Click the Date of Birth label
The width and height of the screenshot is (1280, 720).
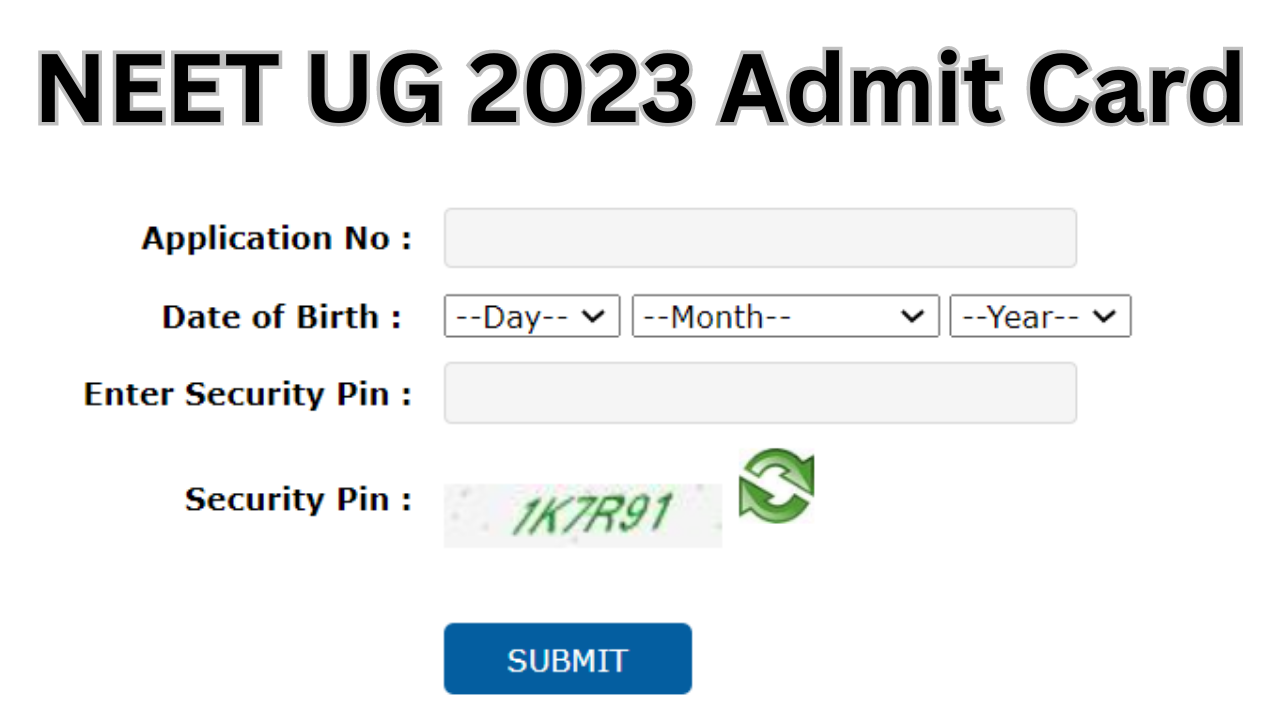(x=282, y=317)
